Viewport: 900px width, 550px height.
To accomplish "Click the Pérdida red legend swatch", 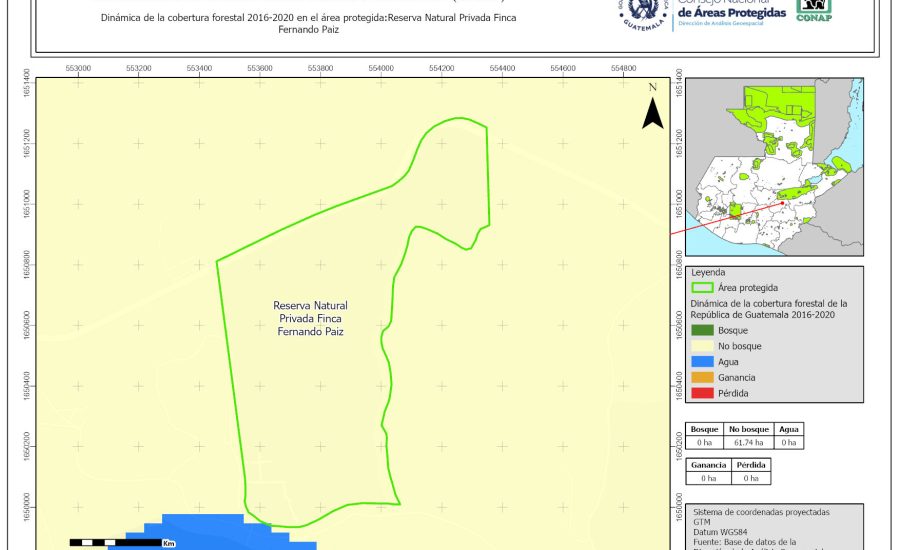I will [x=703, y=393].
